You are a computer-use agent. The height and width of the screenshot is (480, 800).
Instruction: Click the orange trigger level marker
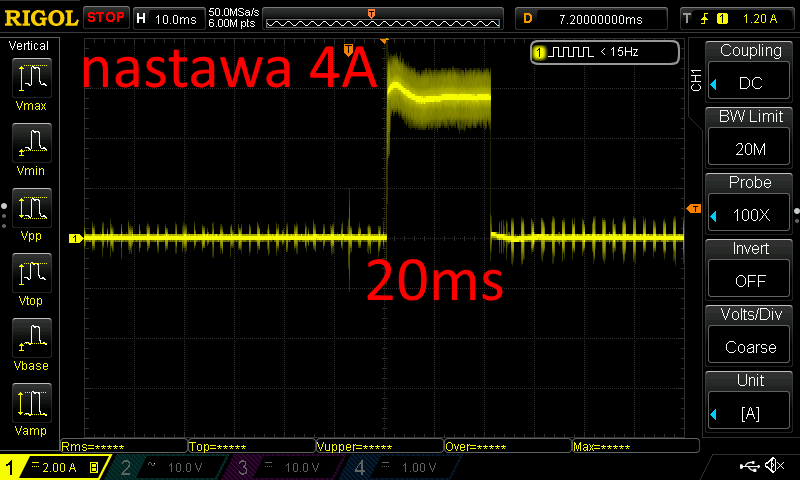coord(694,209)
